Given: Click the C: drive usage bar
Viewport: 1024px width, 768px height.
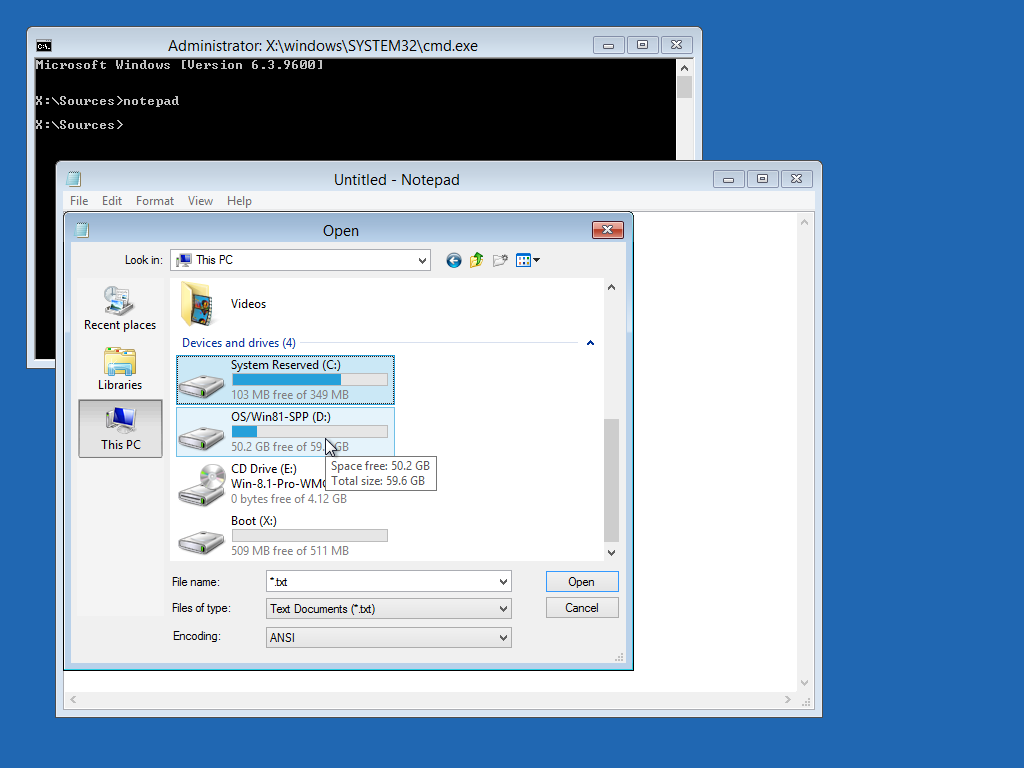Looking at the screenshot, I should (310, 380).
